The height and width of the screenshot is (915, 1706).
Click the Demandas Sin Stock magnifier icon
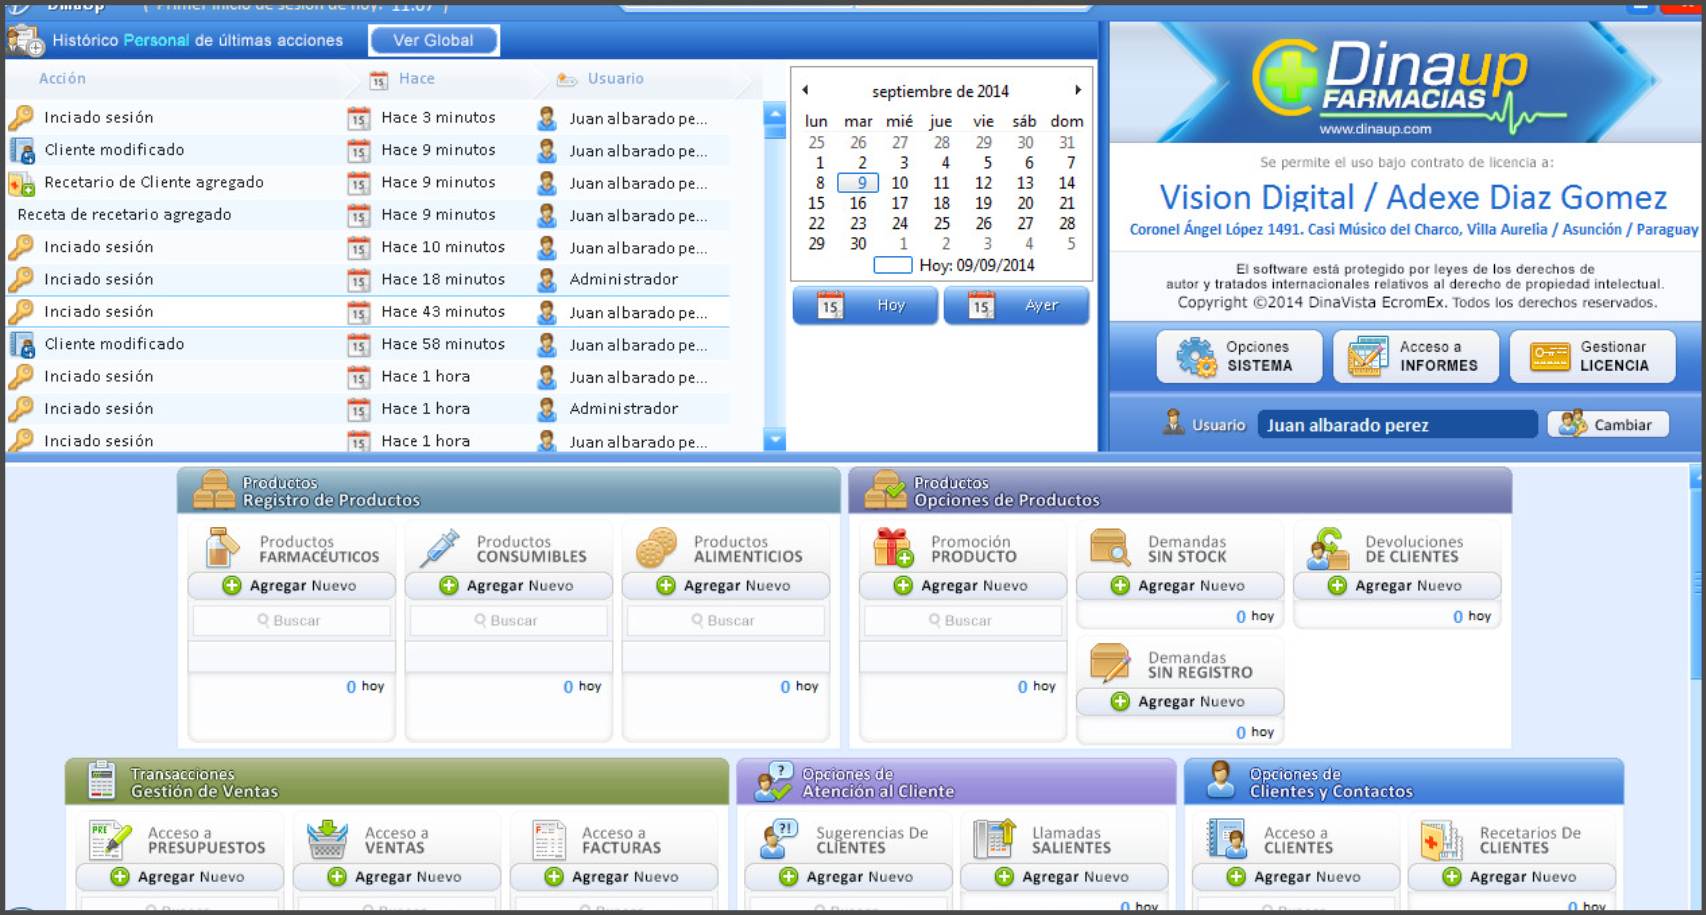point(1110,545)
